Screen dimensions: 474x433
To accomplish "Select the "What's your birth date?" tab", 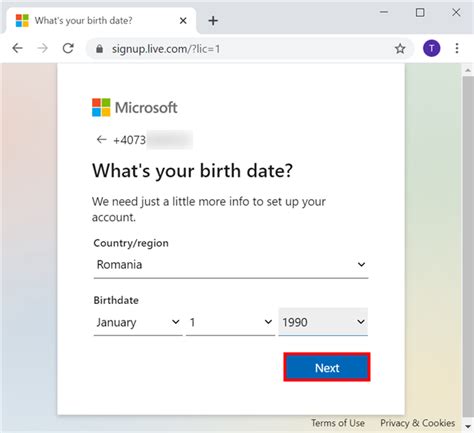I will pos(101,21).
